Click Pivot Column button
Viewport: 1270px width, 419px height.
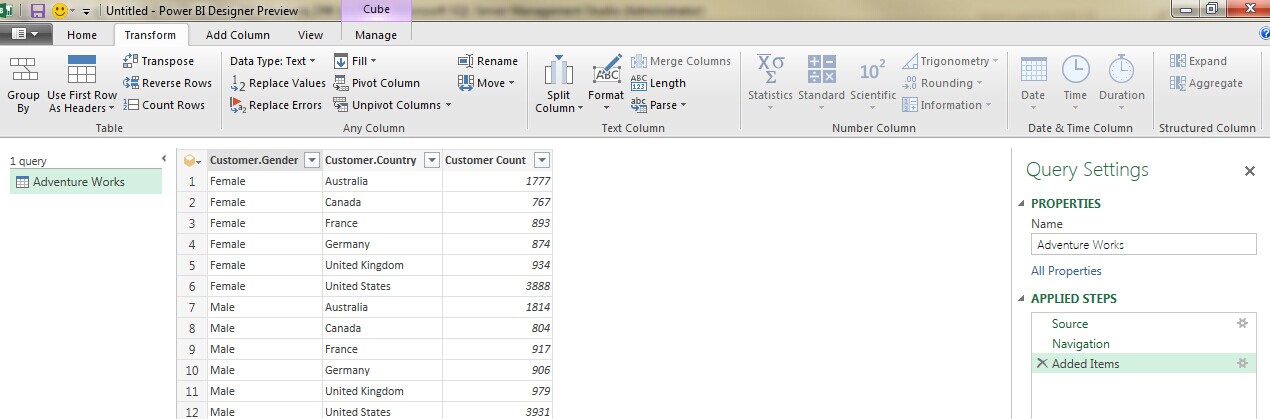(377, 83)
